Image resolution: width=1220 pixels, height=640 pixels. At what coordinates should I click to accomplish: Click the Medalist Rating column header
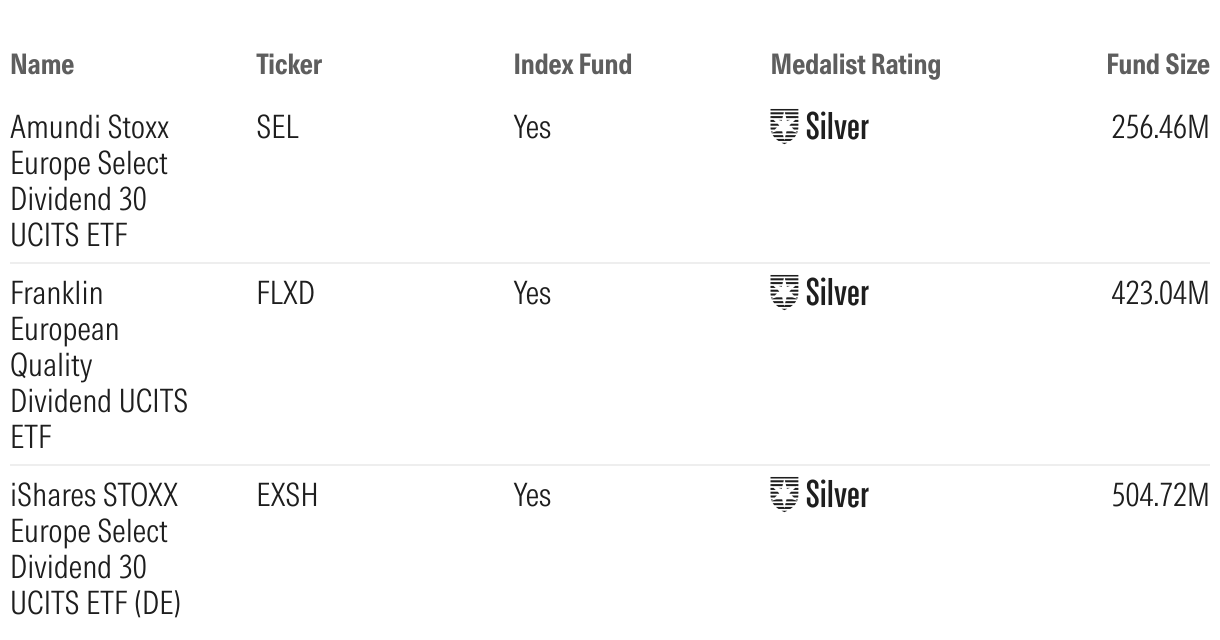coord(855,65)
